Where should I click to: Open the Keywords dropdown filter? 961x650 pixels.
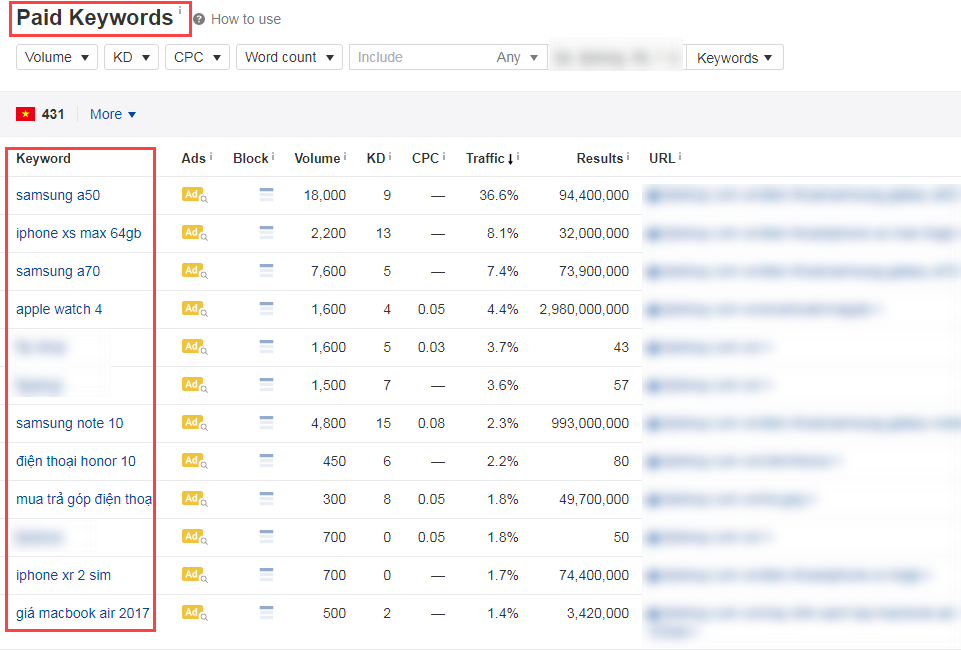pyautogui.click(x=734, y=58)
